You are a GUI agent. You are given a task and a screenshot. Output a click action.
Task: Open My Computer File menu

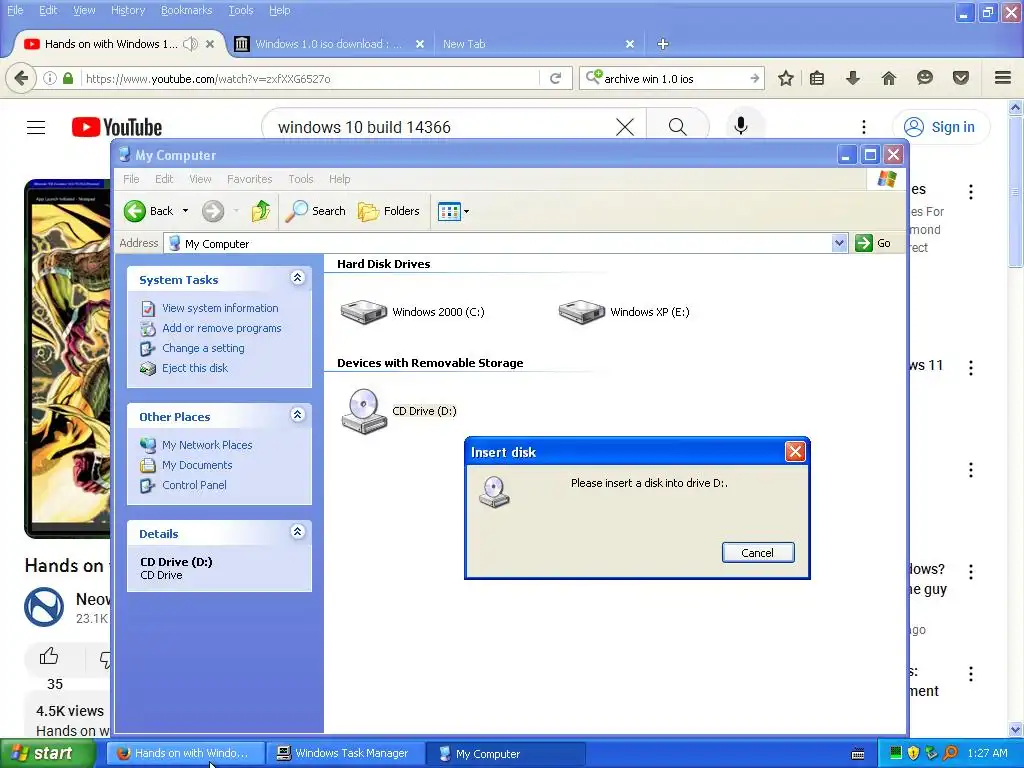pyautogui.click(x=131, y=179)
